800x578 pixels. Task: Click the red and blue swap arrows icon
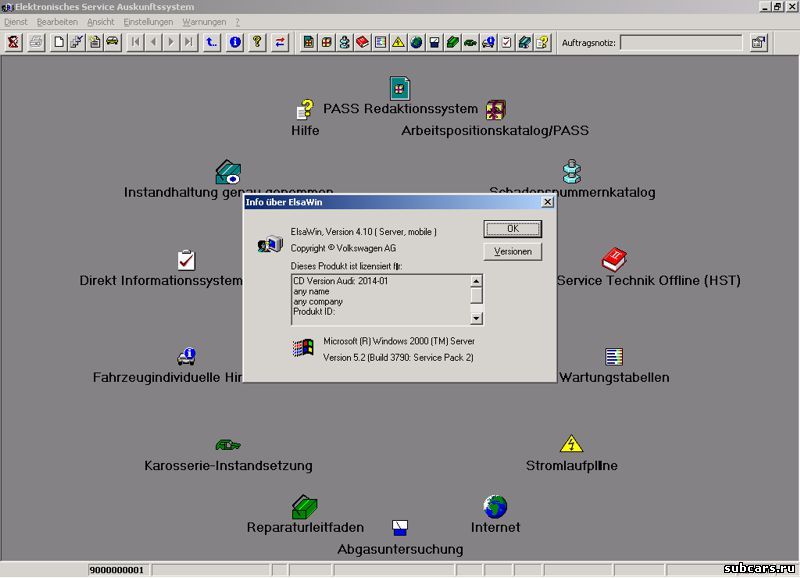point(280,42)
